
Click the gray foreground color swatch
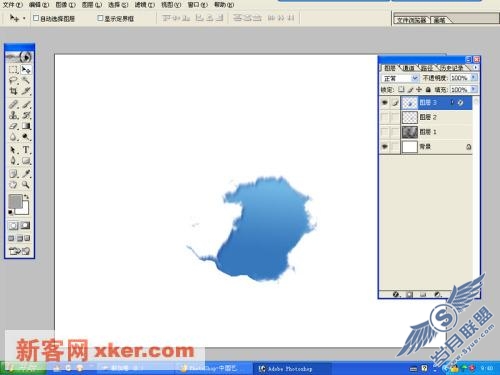tap(15, 201)
